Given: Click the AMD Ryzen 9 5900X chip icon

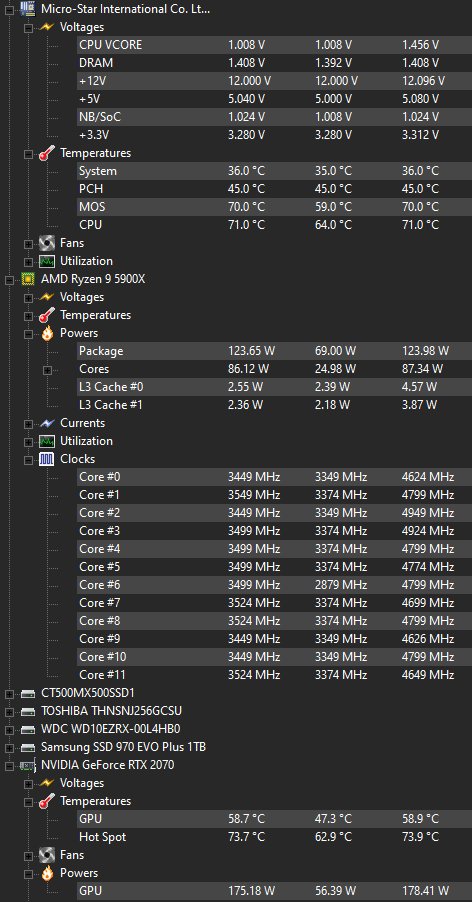Looking at the screenshot, I should [27, 279].
